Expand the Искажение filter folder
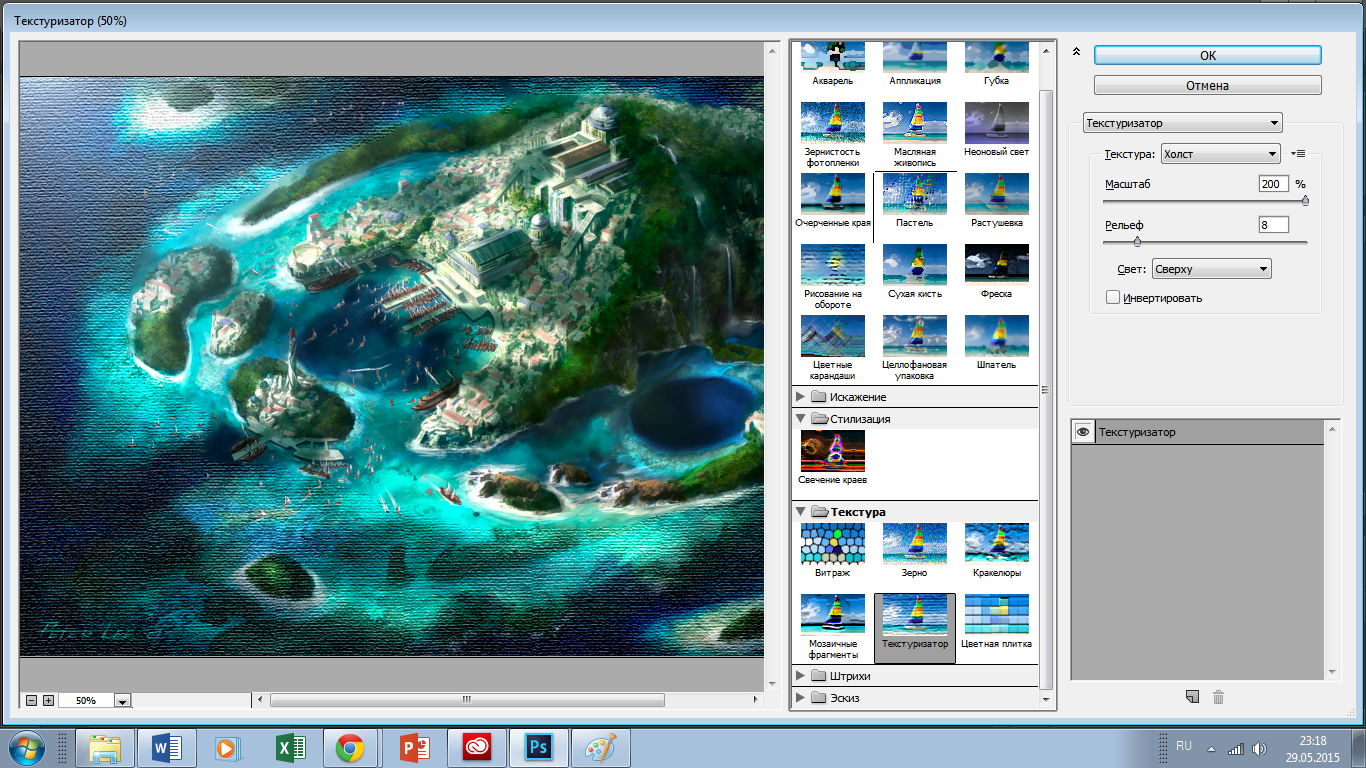Viewport: 1366px width, 768px height. 800,397
